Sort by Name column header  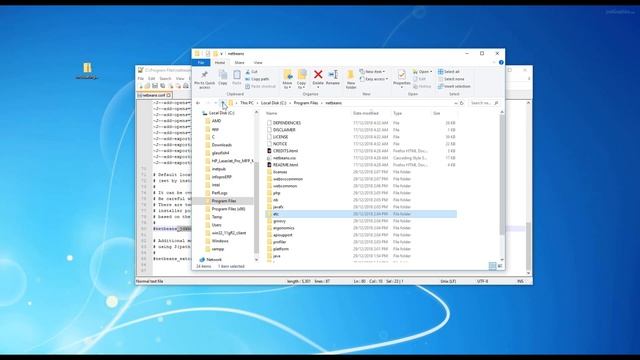(x=271, y=113)
